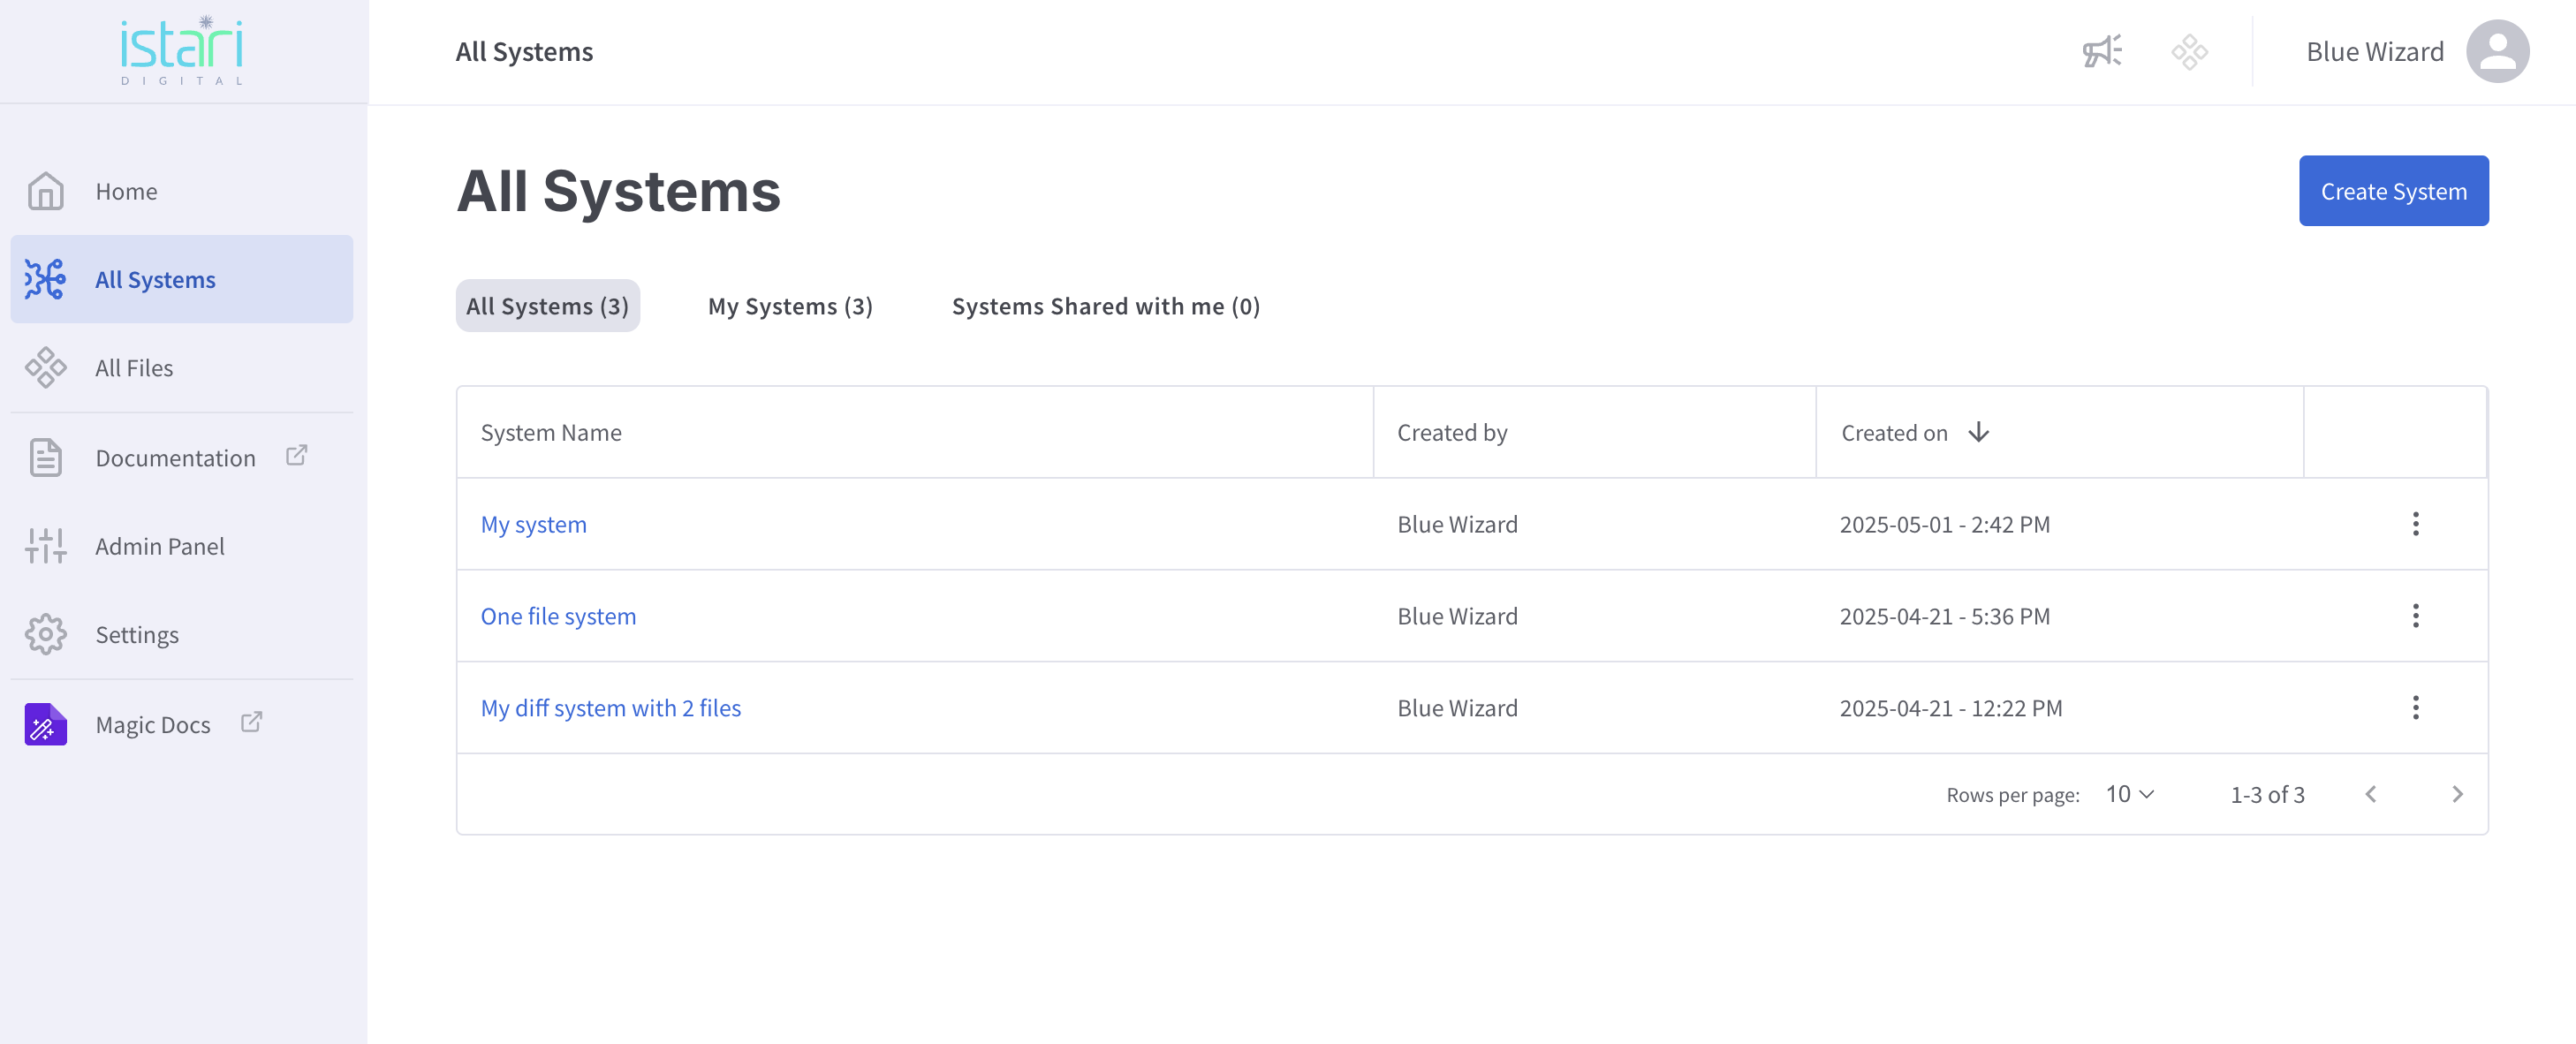Open Home from the sidebar
The height and width of the screenshot is (1044, 2576).
pyautogui.click(x=126, y=191)
